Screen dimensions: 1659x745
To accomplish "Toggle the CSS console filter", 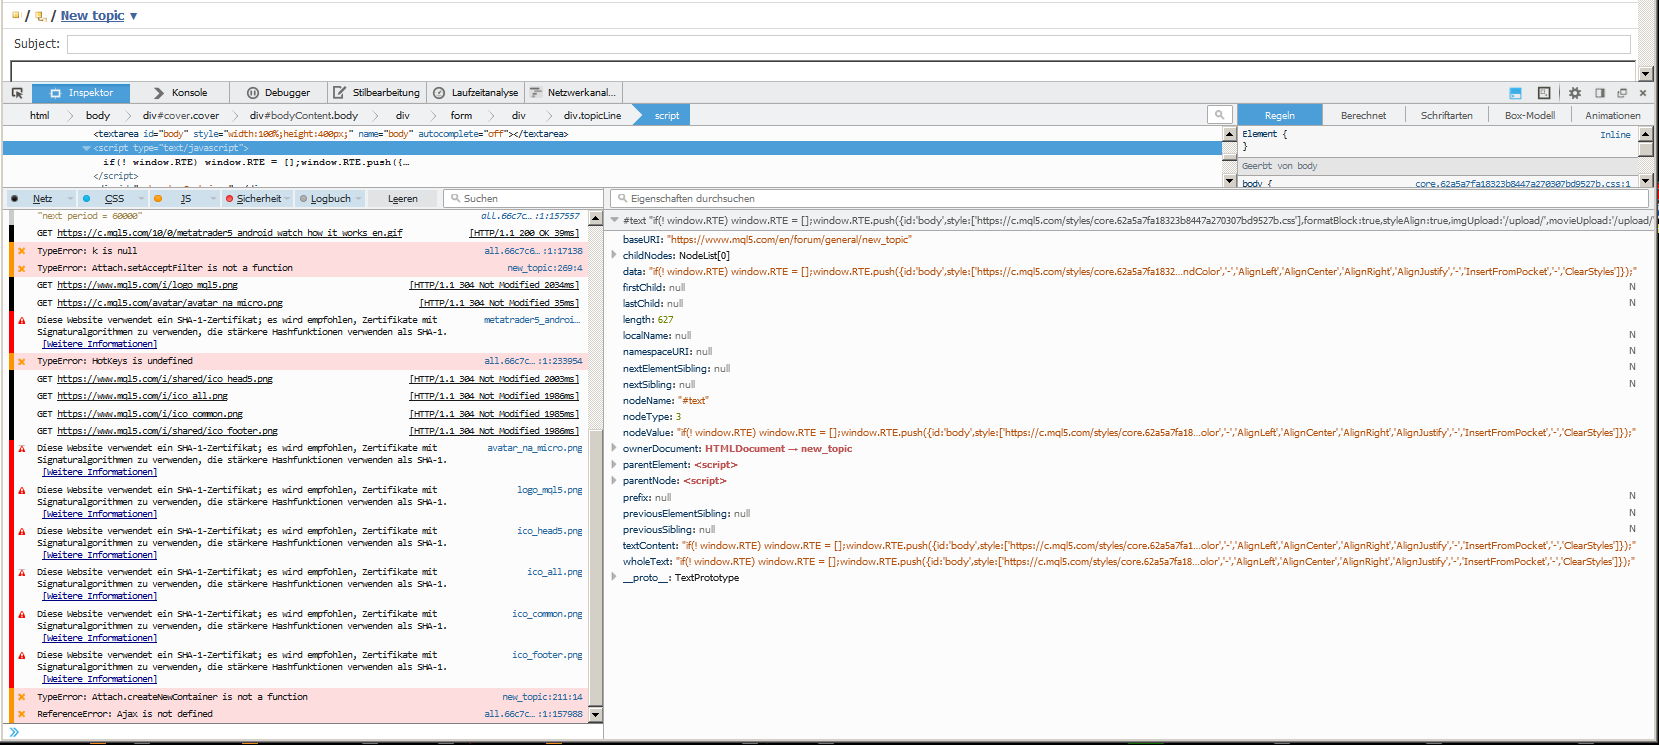I will point(114,199).
